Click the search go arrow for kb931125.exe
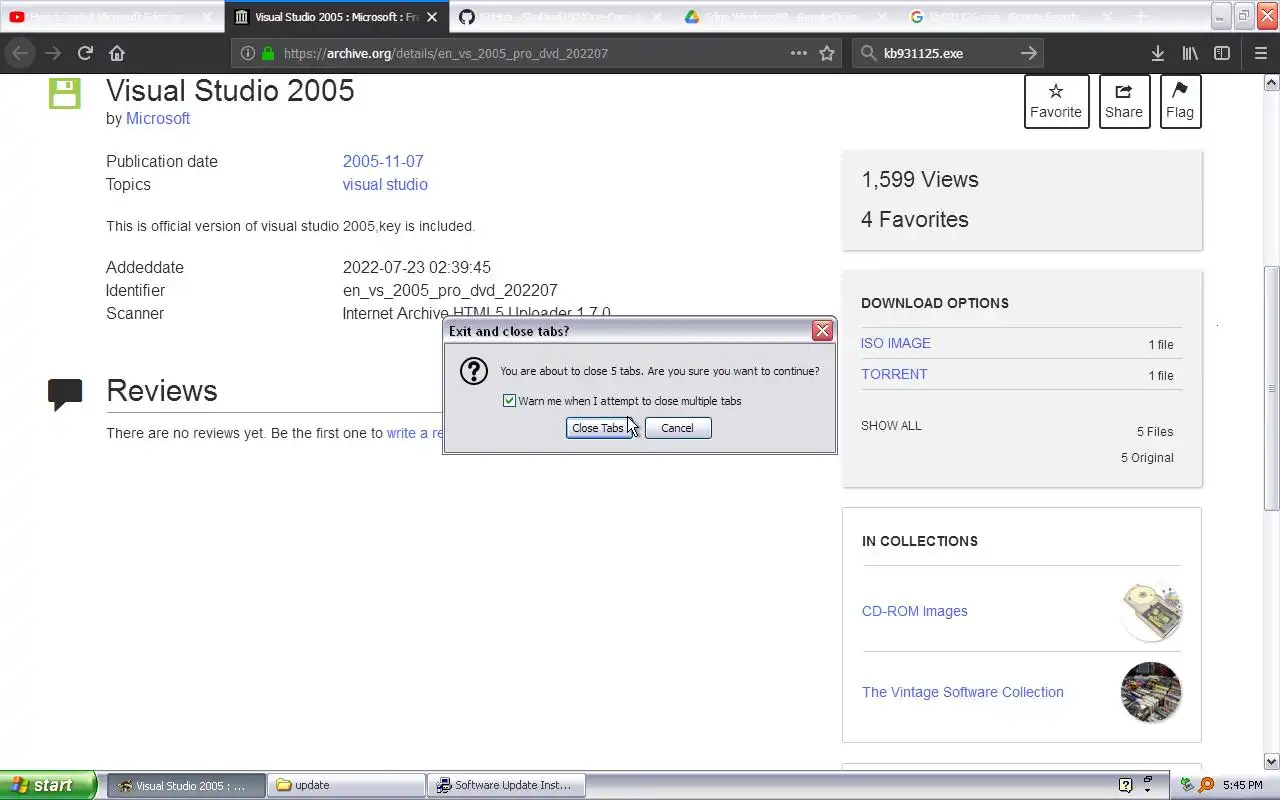This screenshot has width=1280, height=800. pos(1029,53)
